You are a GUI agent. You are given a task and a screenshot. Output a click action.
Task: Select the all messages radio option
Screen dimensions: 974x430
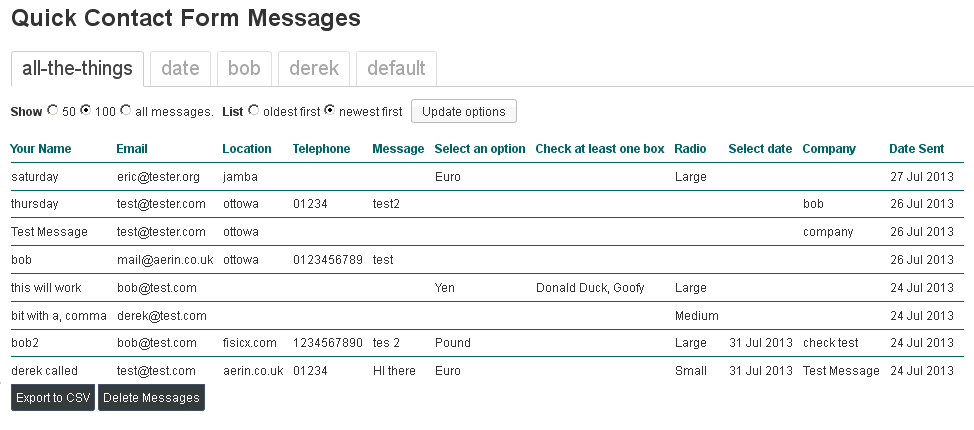pos(125,111)
